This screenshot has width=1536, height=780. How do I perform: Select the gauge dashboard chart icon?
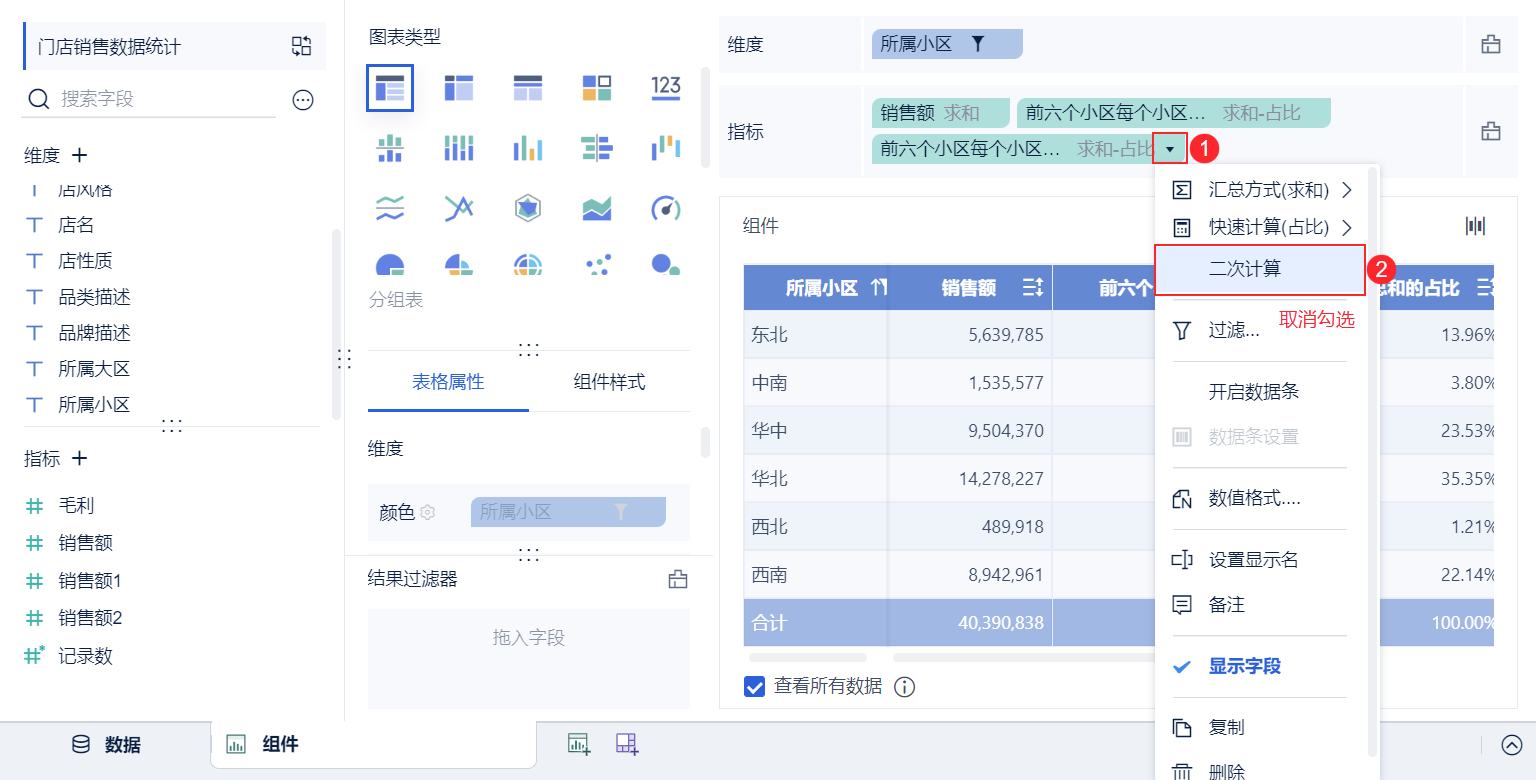click(666, 208)
